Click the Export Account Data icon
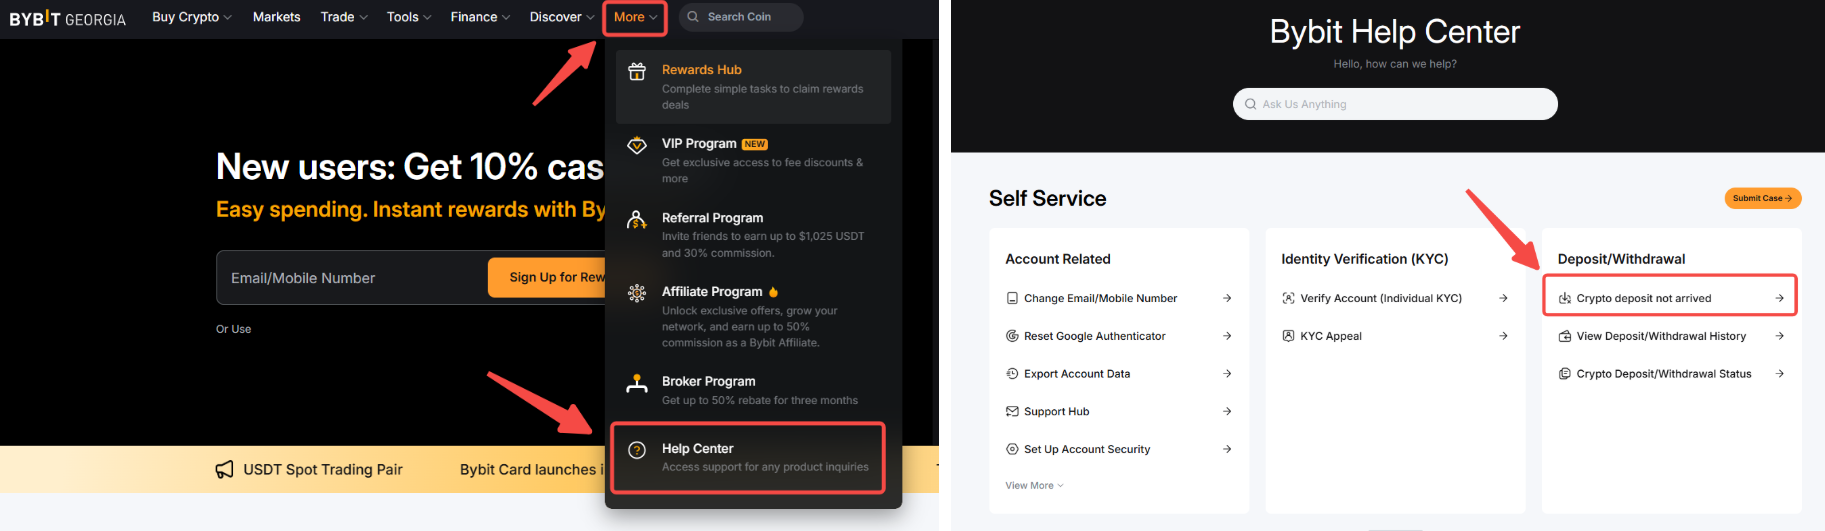 coord(1012,374)
